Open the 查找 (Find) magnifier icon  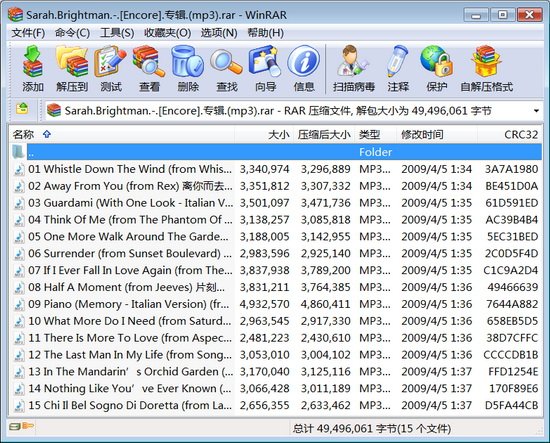coord(227,69)
